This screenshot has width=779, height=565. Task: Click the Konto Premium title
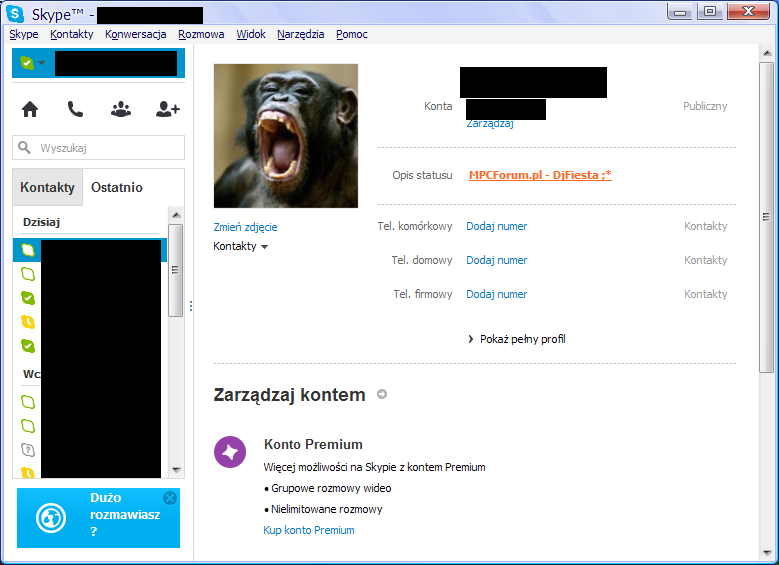[x=313, y=444]
